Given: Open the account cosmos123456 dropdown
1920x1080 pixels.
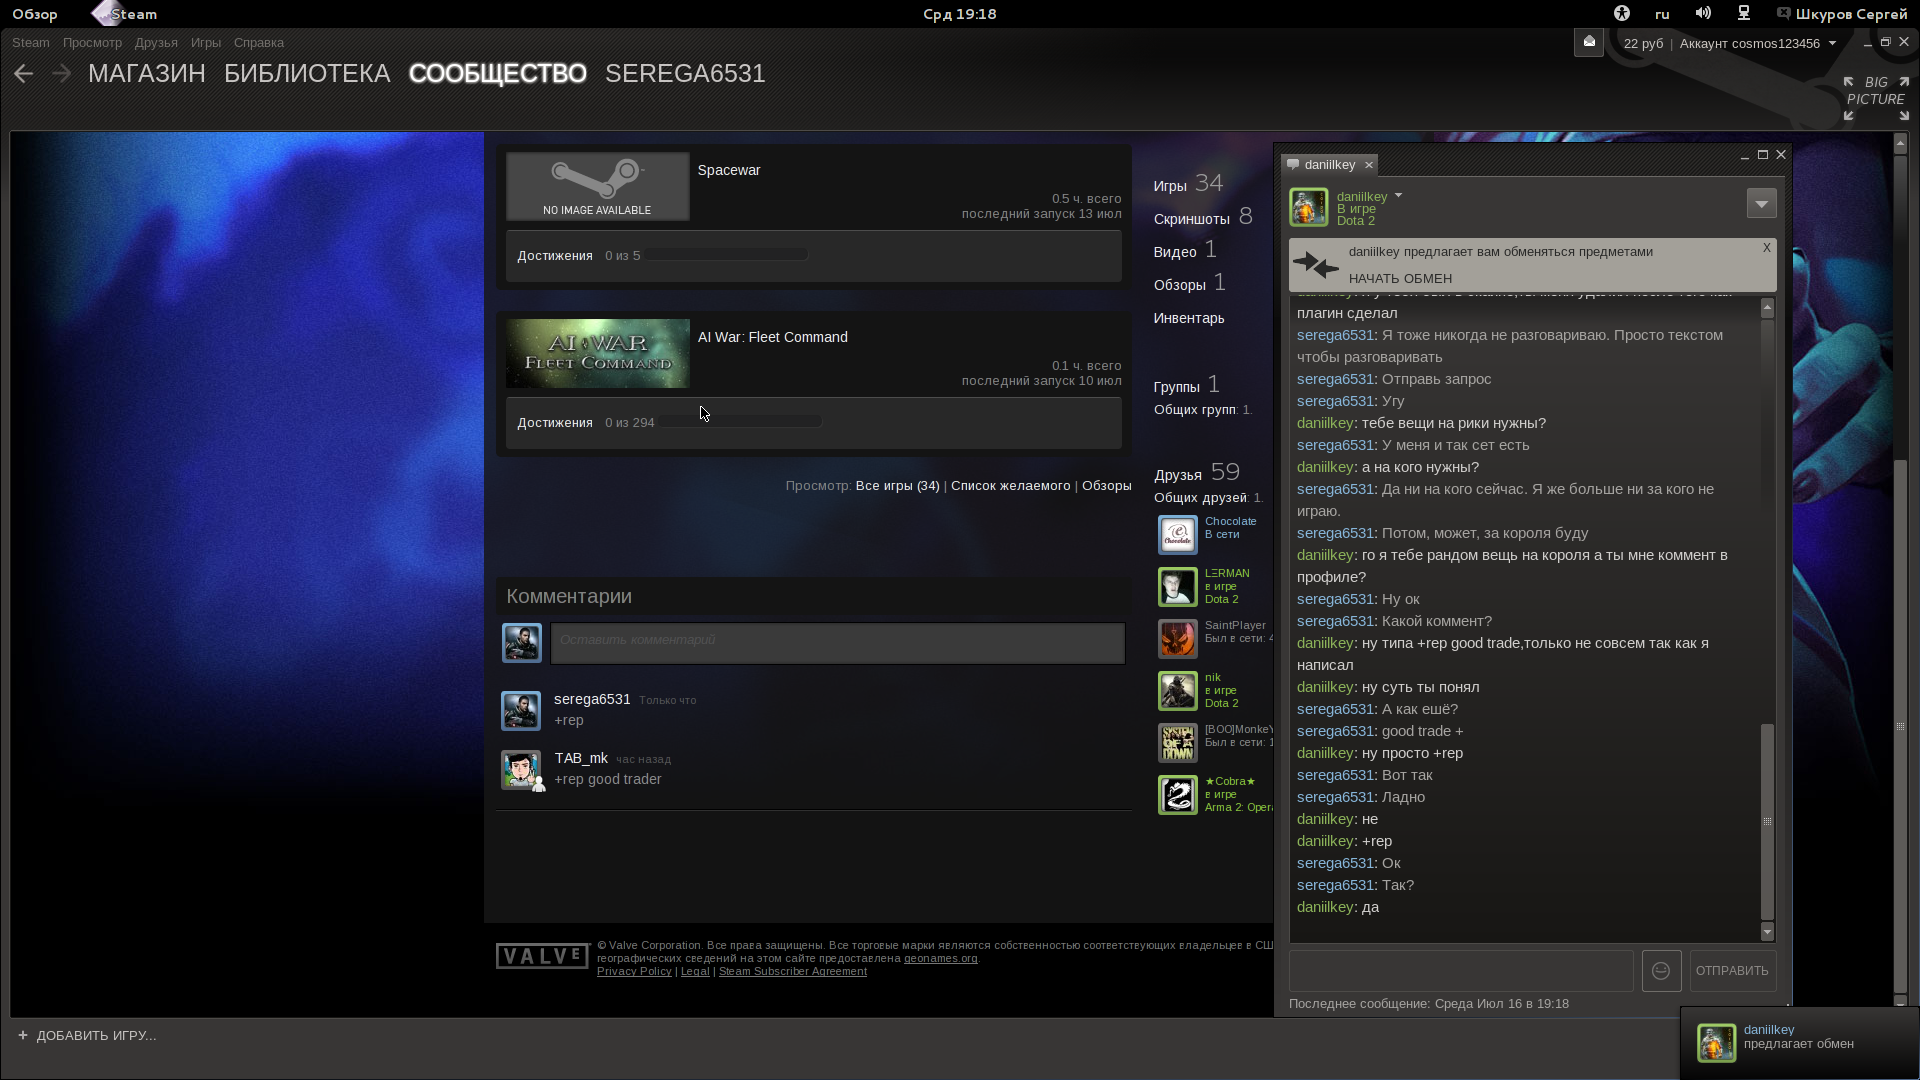Looking at the screenshot, I should click(x=1758, y=43).
